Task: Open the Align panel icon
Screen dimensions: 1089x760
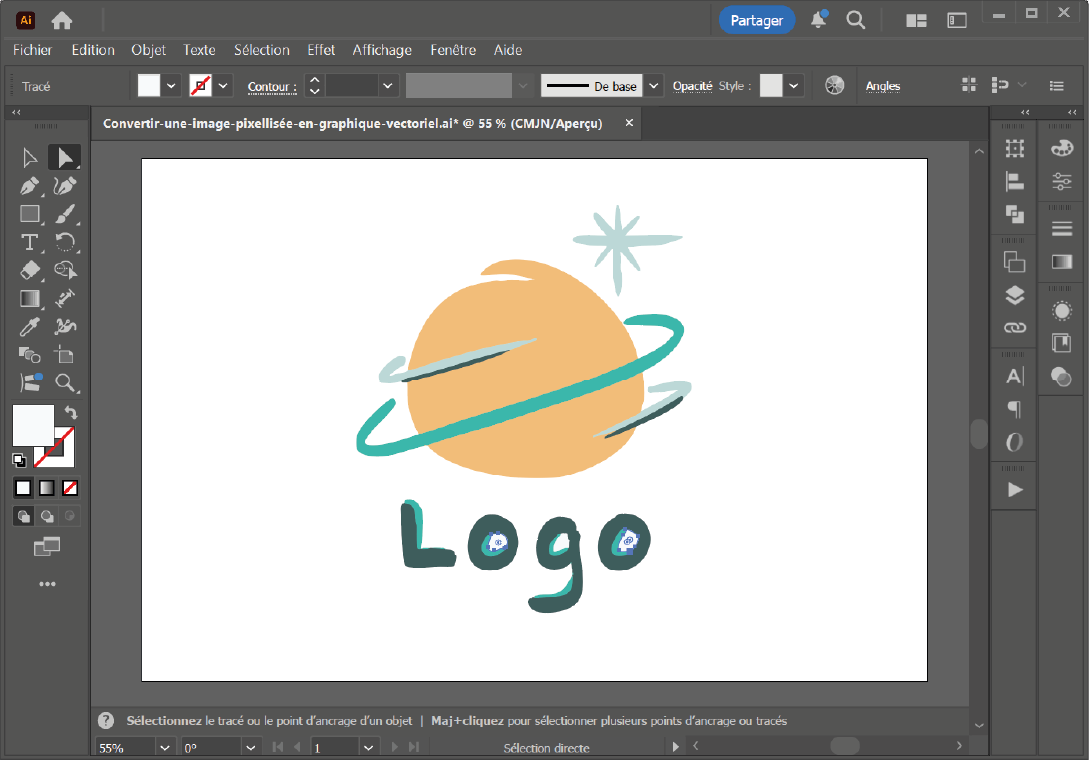Action: (1015, 181)
